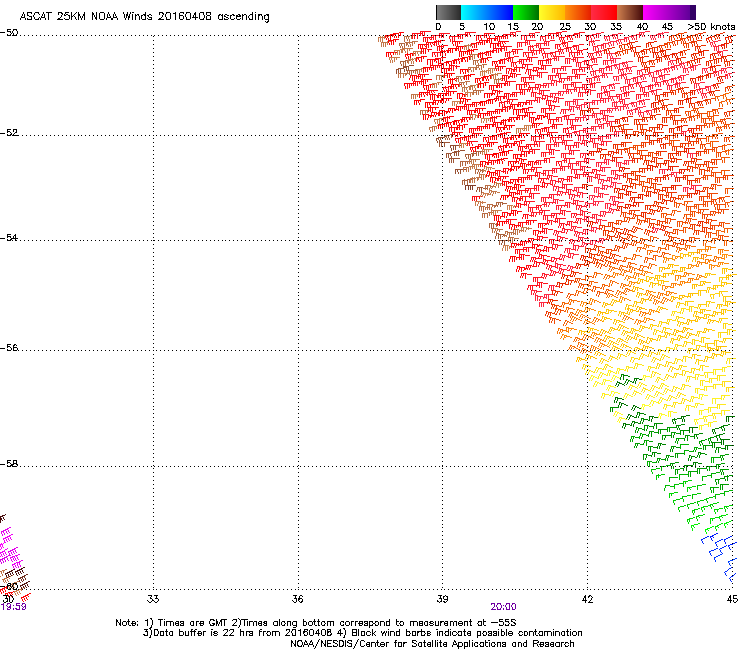Click the longitude label '42'
This screenshot has height=650, width=740.
point(587,599)
